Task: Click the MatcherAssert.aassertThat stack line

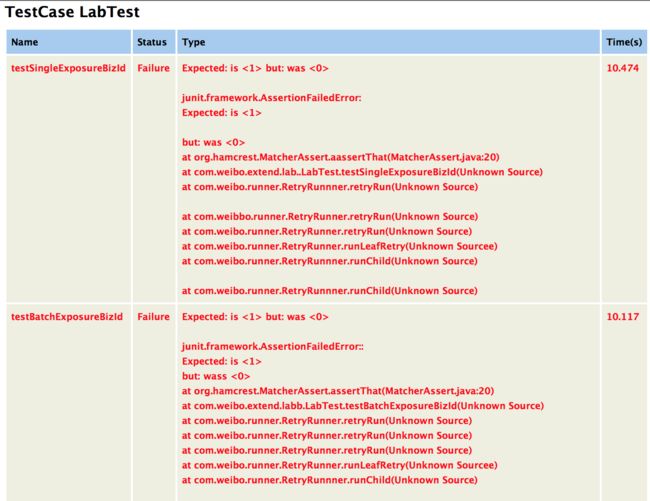Action: click(341, 157)
